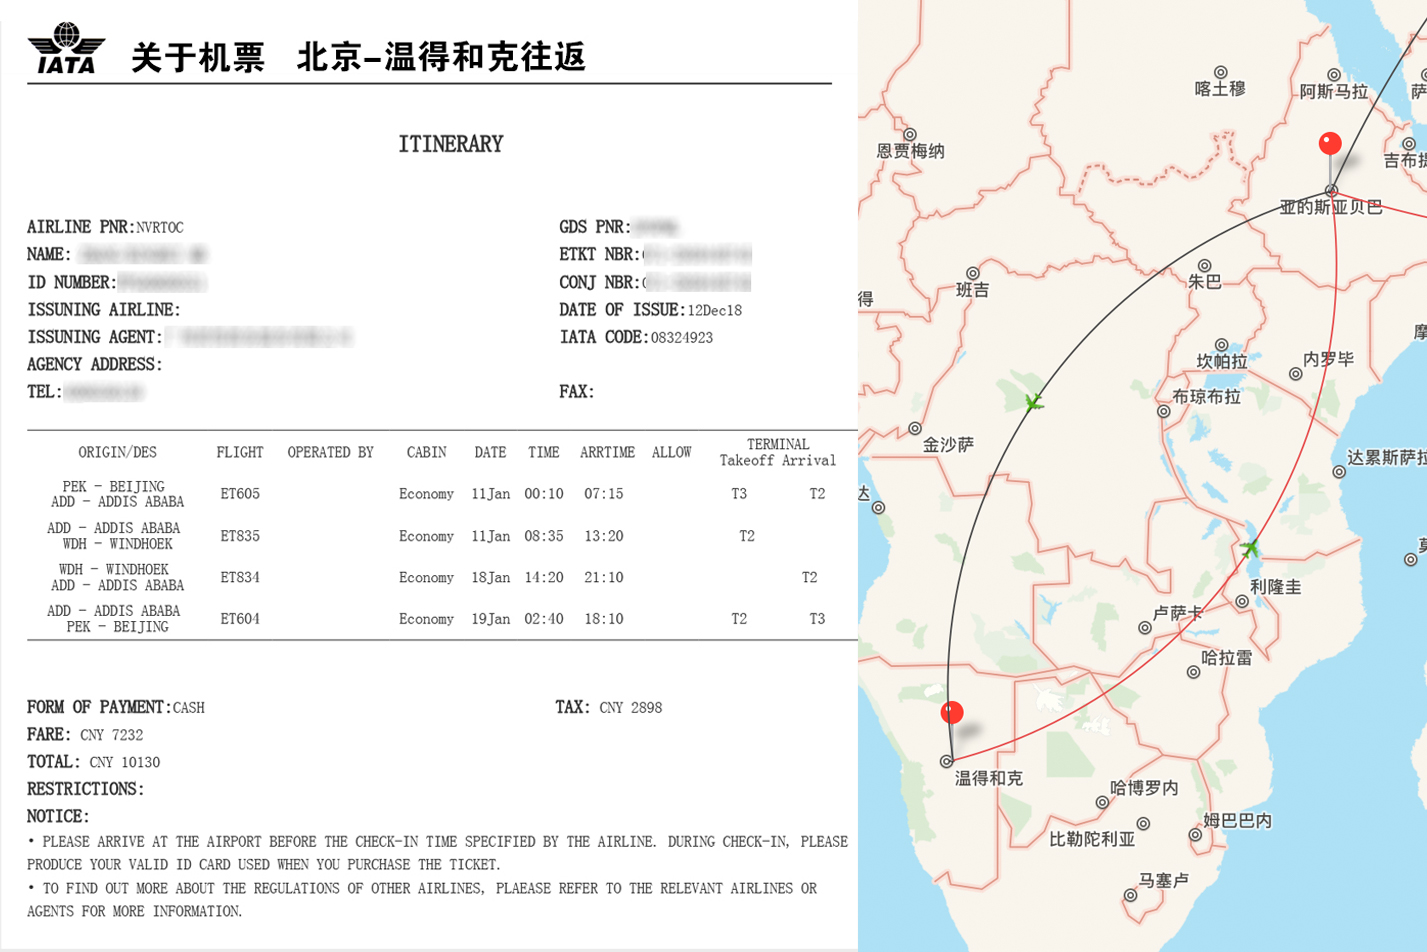Viewport: 1427px width, 952px height.
Task: Click departure time 02:40
Action: [544, 619]
